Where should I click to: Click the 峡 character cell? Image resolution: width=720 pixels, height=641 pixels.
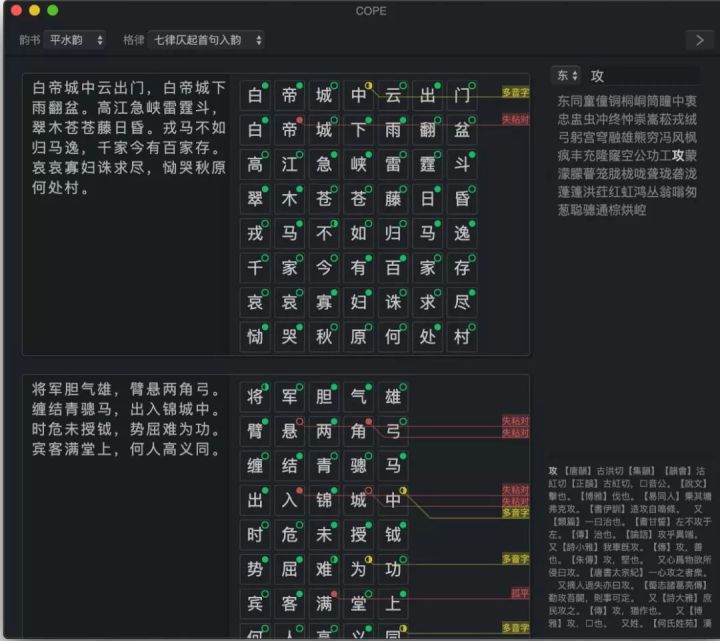[x=359, y=164]
